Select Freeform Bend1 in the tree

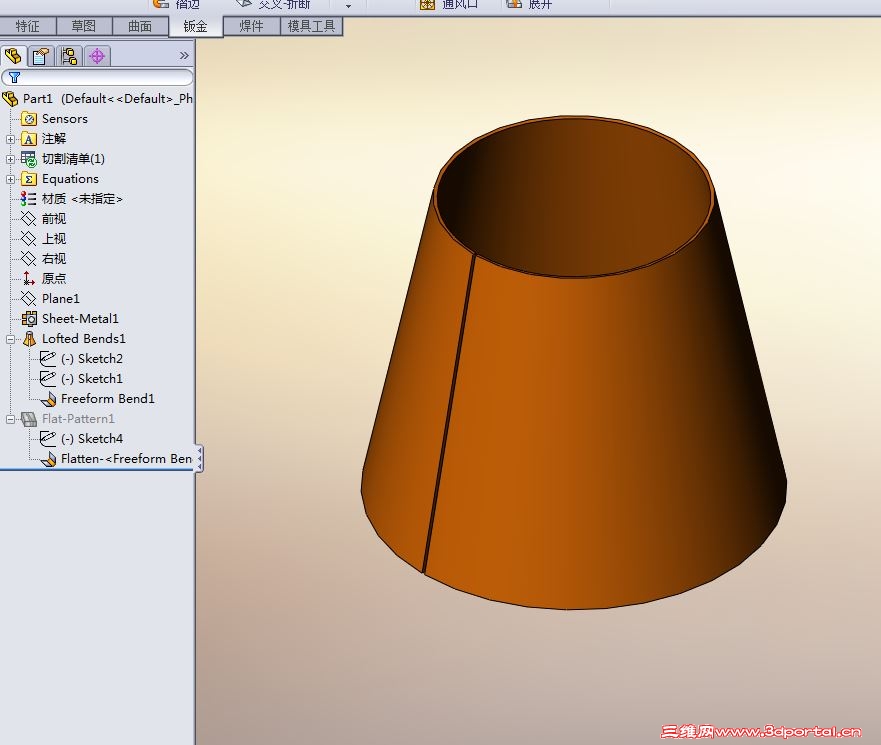107,399
